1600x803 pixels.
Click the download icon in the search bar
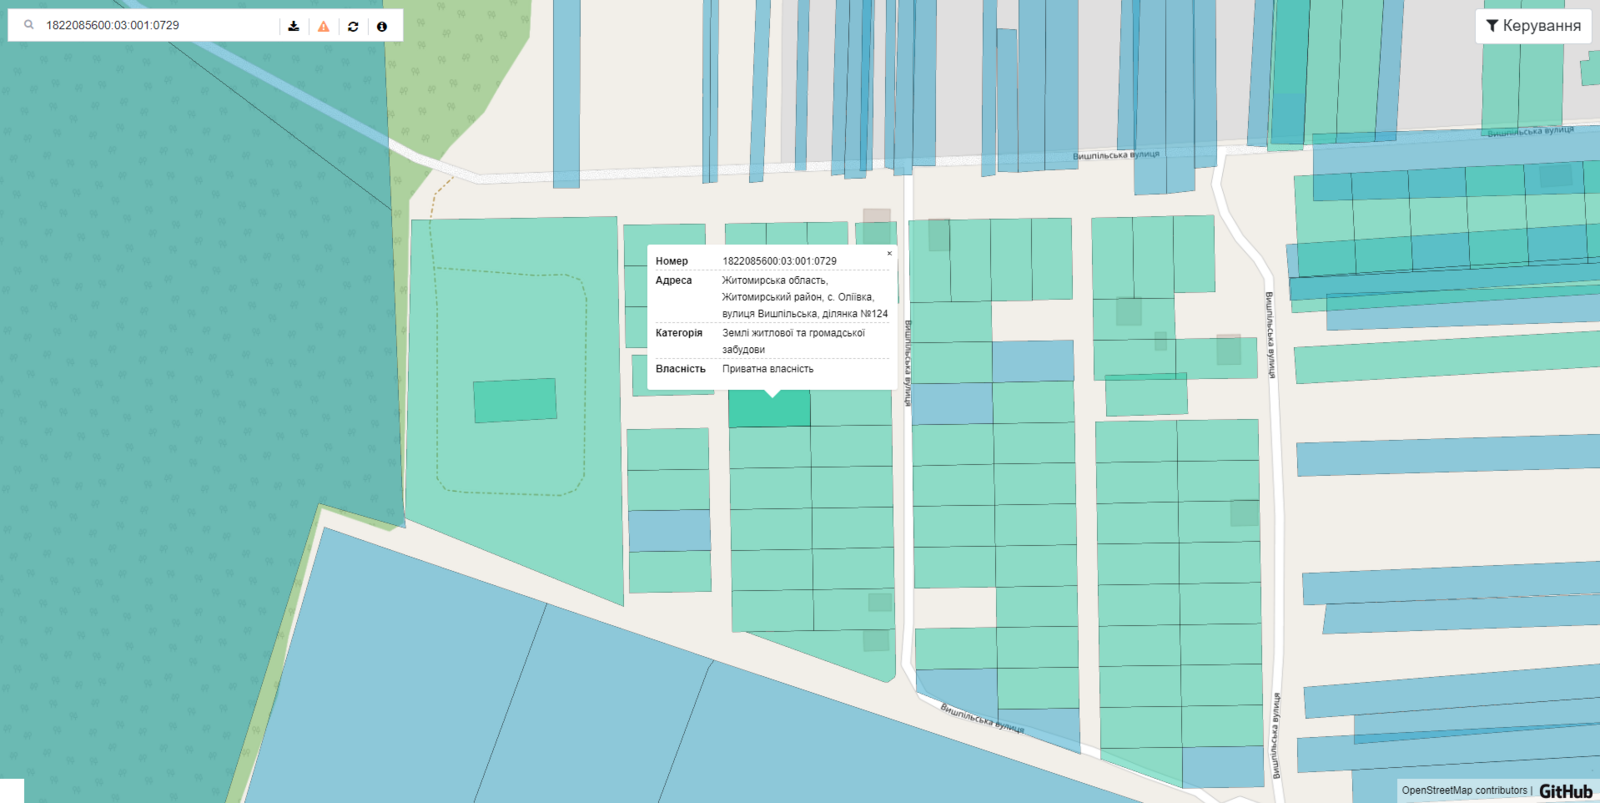coord(294,26)
